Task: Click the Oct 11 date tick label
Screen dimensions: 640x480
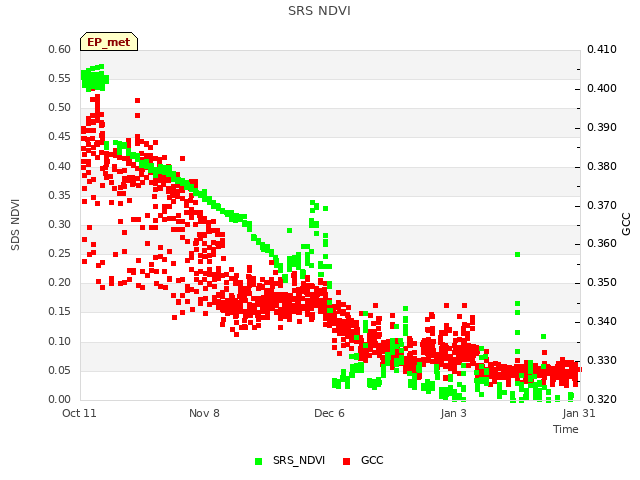Action: pos(79,413)
